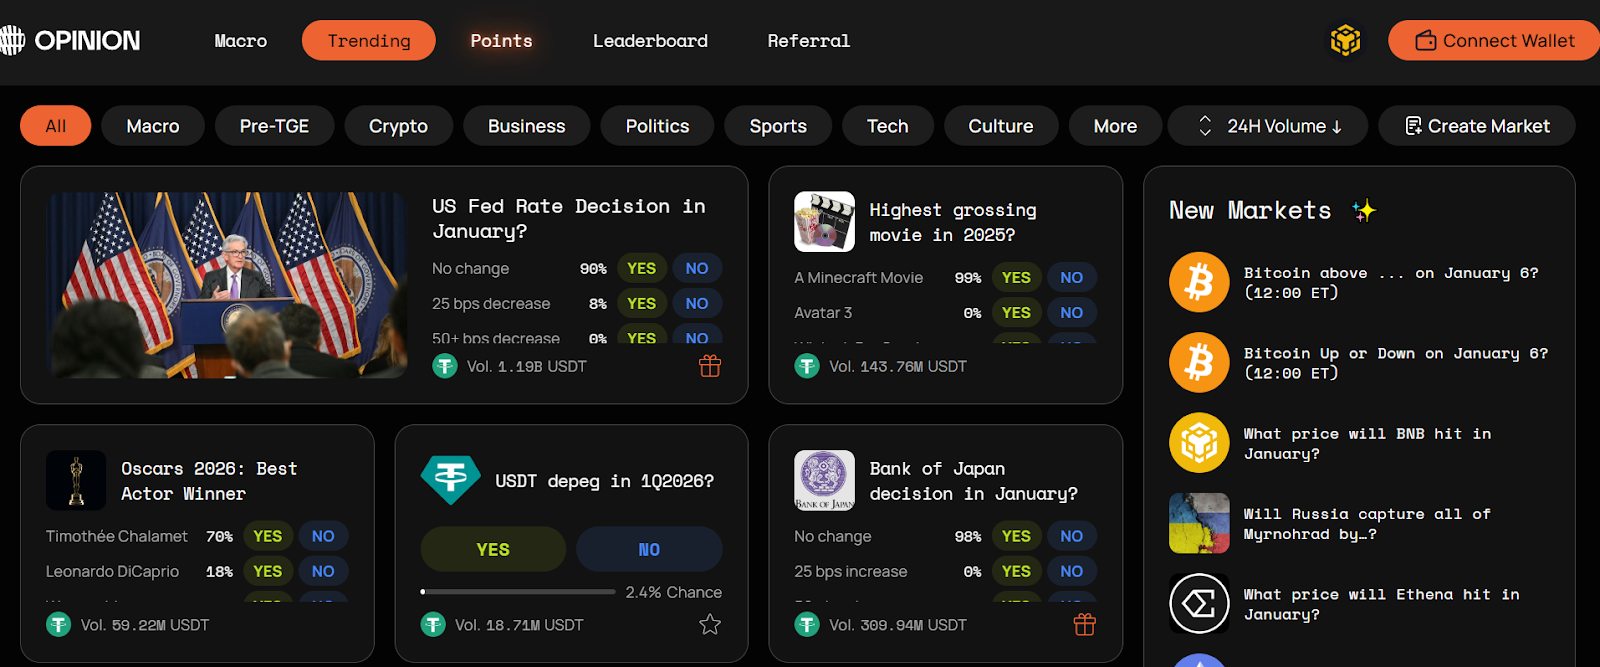
Task: Expand the More categories menu
Action: click(1115, 126)
